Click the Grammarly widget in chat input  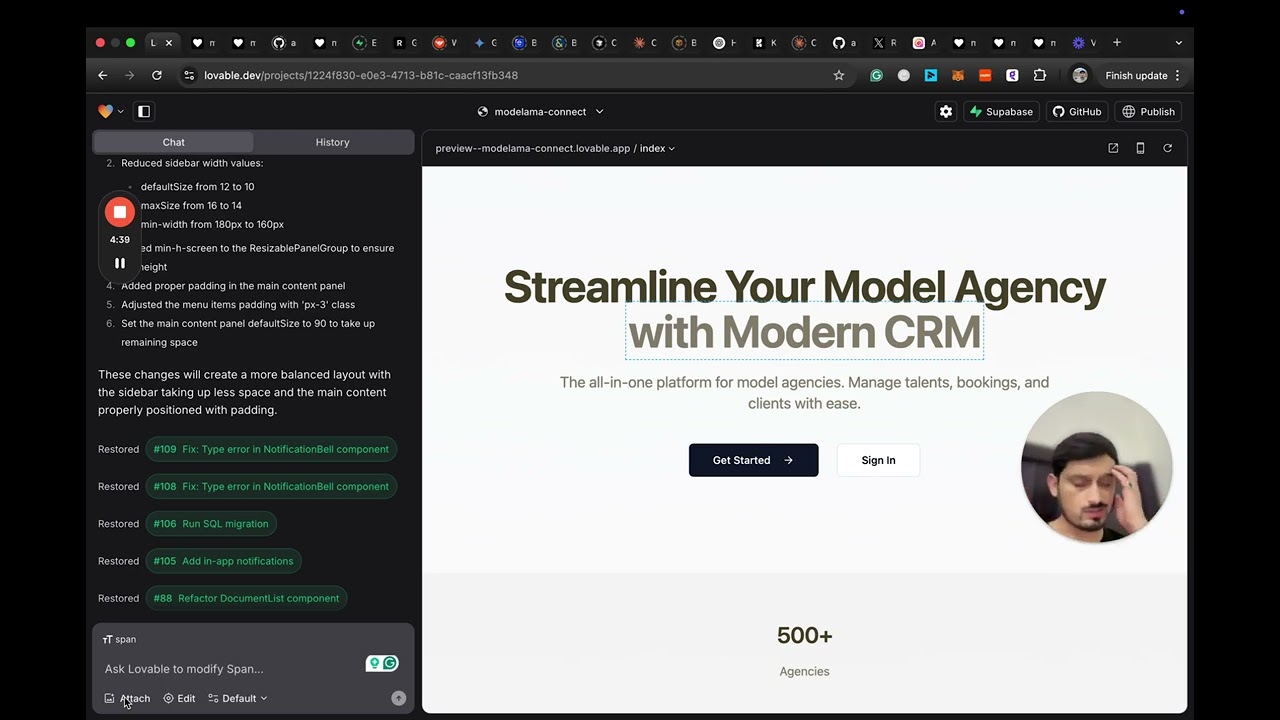[382, 663]
